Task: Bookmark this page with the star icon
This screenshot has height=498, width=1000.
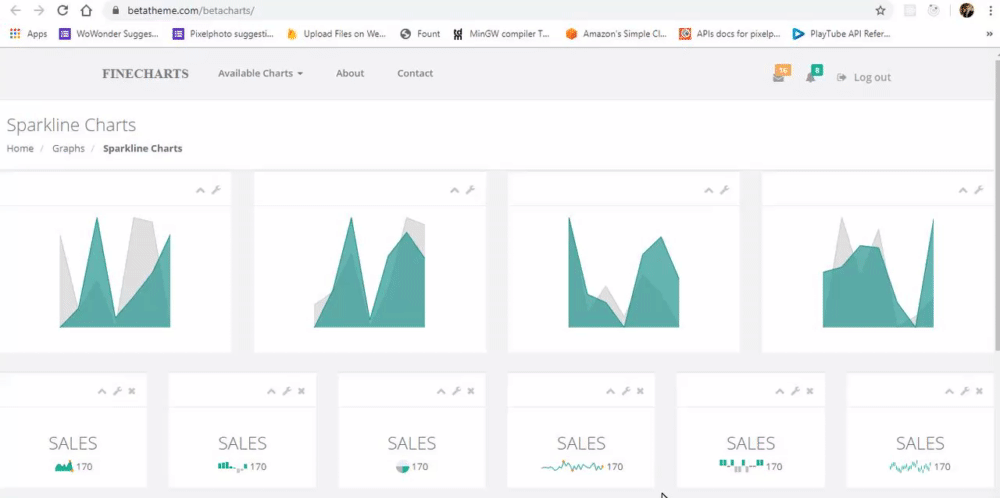Action: [881, 10]
